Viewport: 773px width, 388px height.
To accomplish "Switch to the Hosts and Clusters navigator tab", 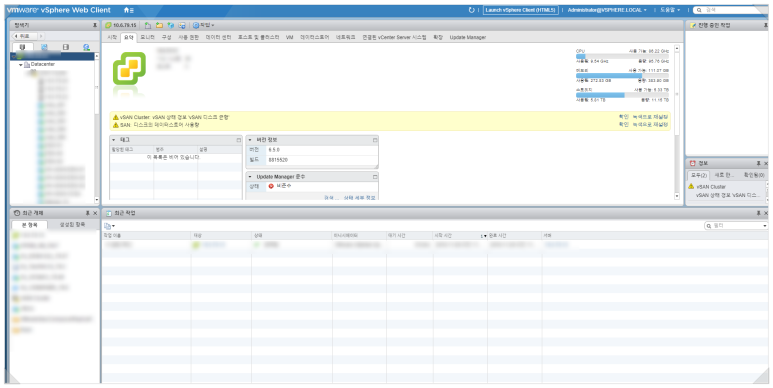I will 23,47.
